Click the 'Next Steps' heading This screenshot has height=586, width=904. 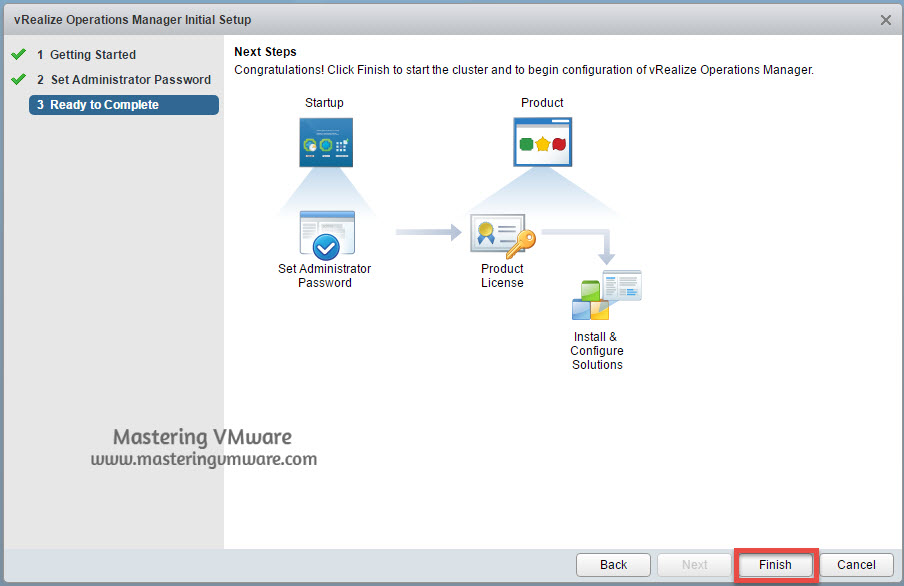[265, 52]
